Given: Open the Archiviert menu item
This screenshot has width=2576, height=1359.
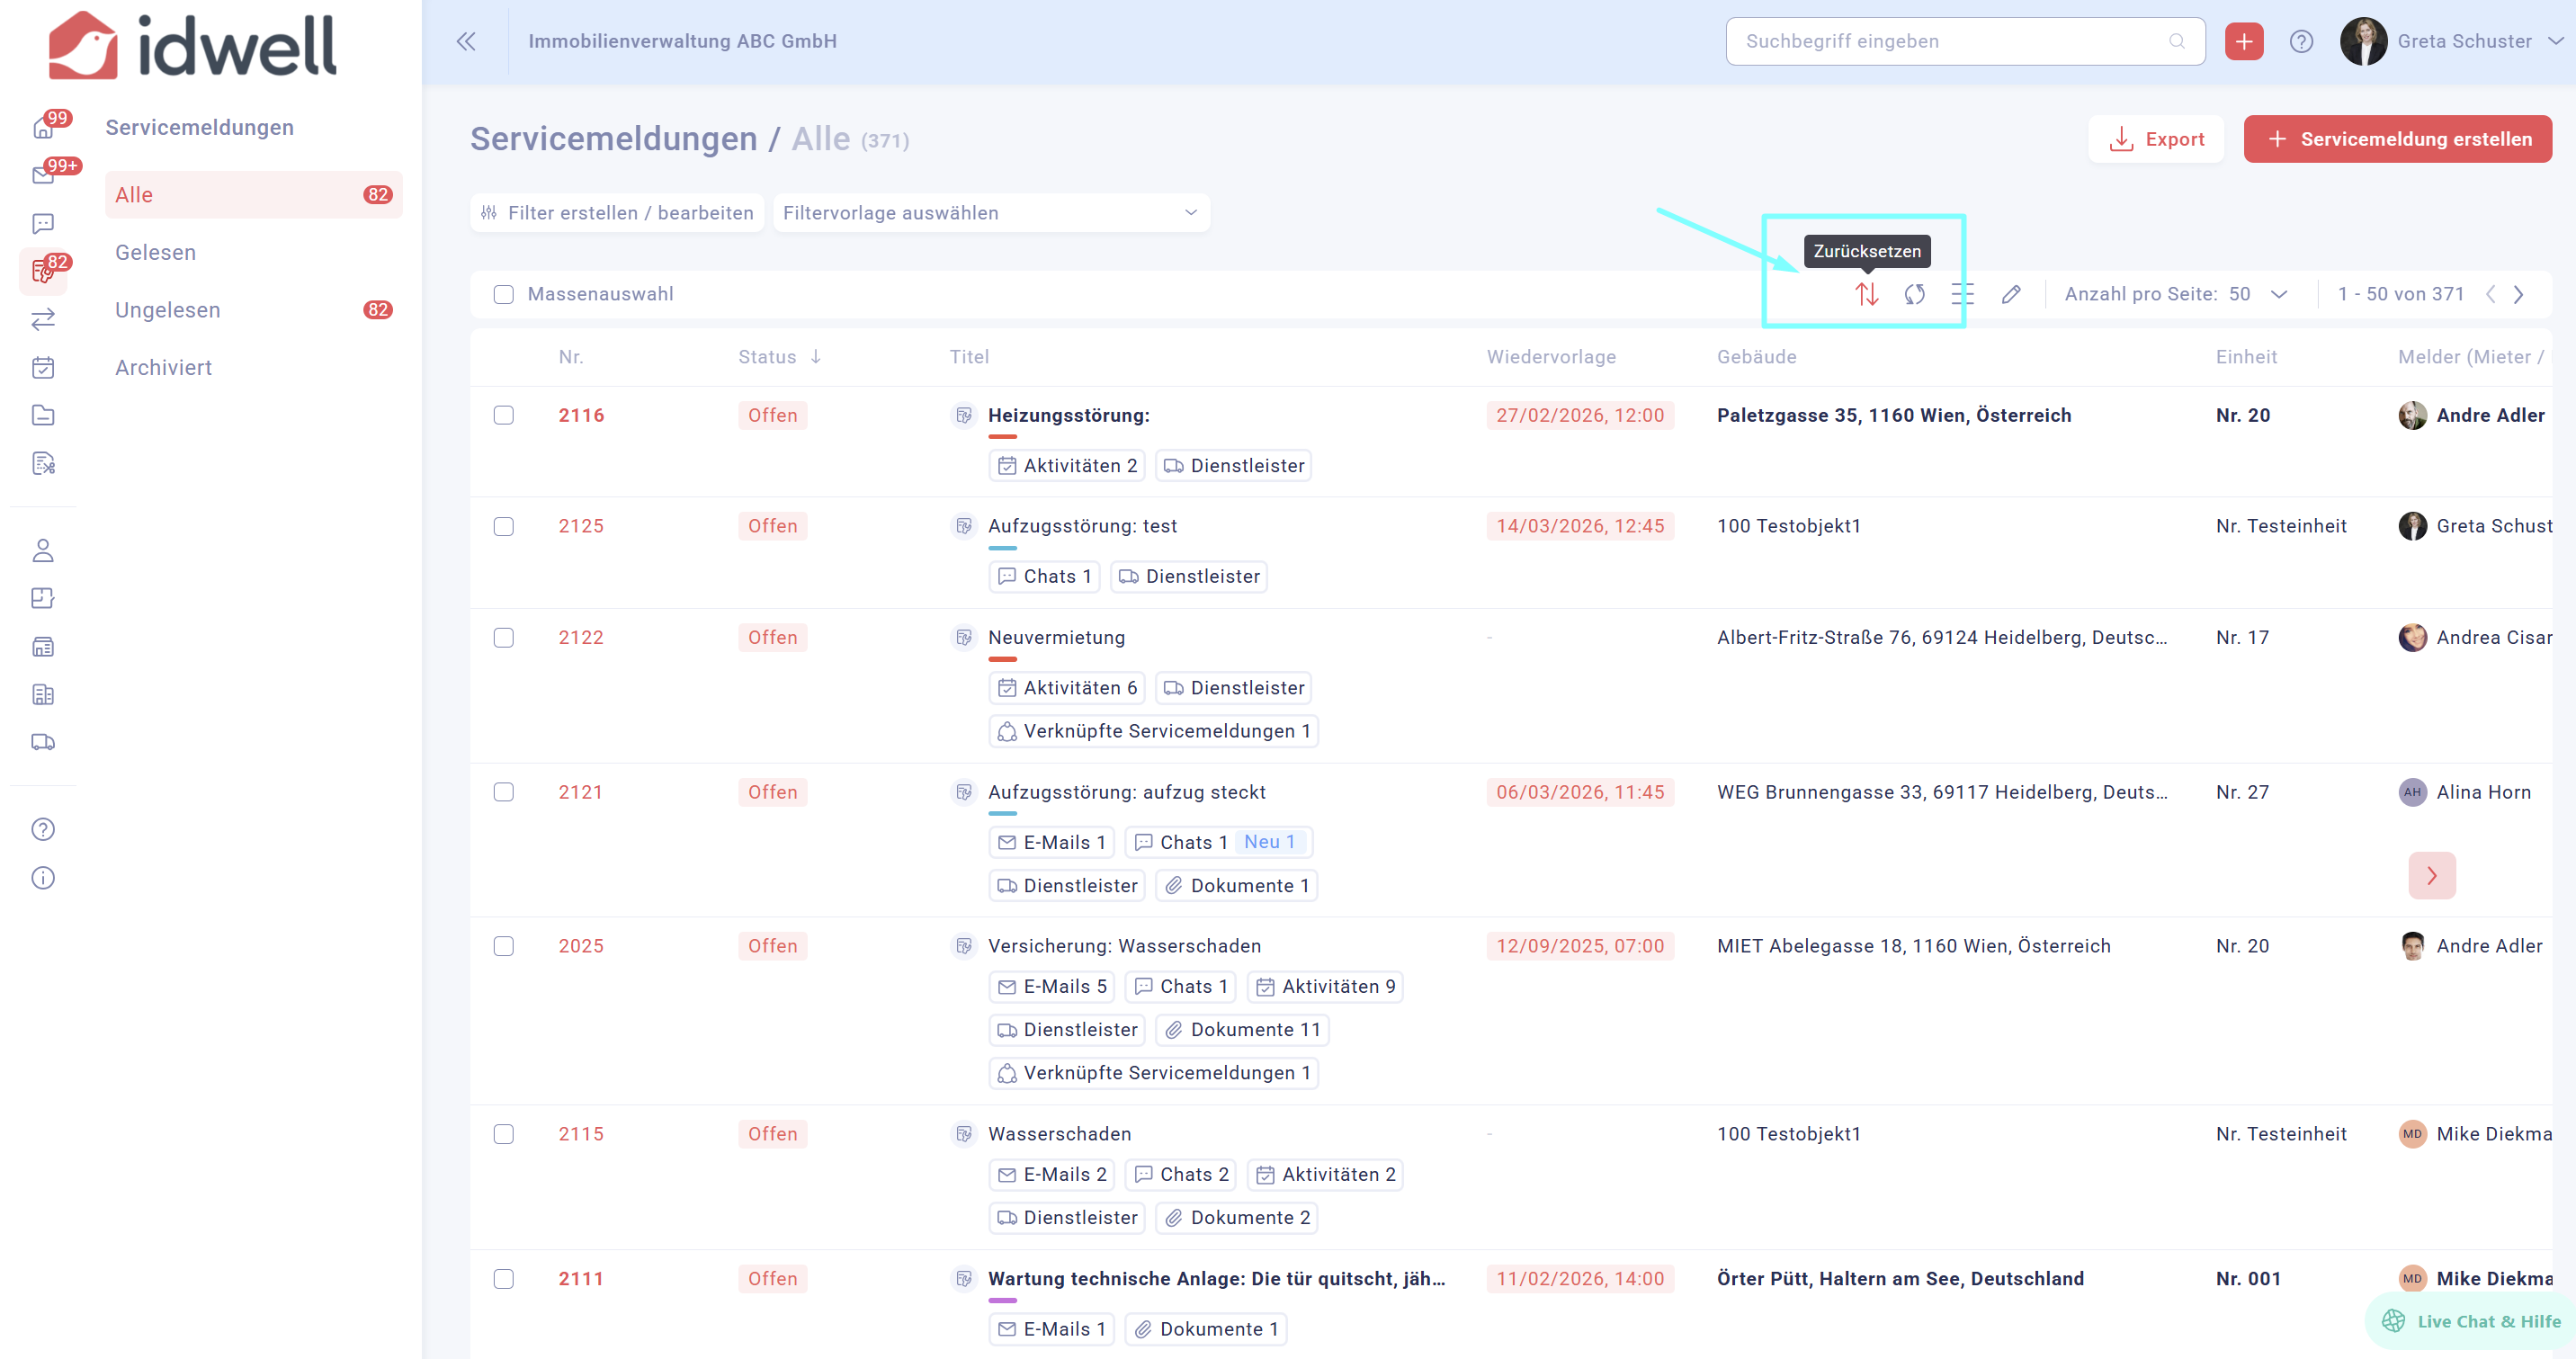Looking at the screenshot, I should coord(164,367).
